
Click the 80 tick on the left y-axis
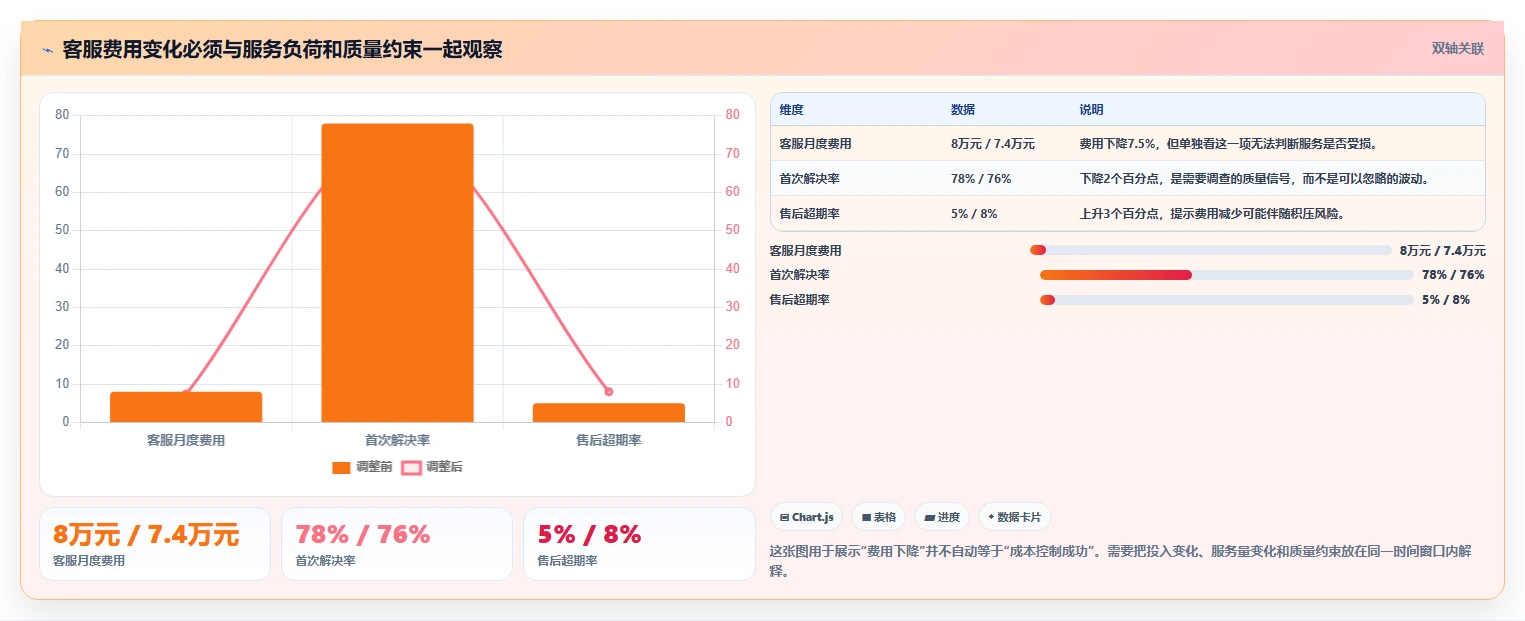(x=62, y=115)
